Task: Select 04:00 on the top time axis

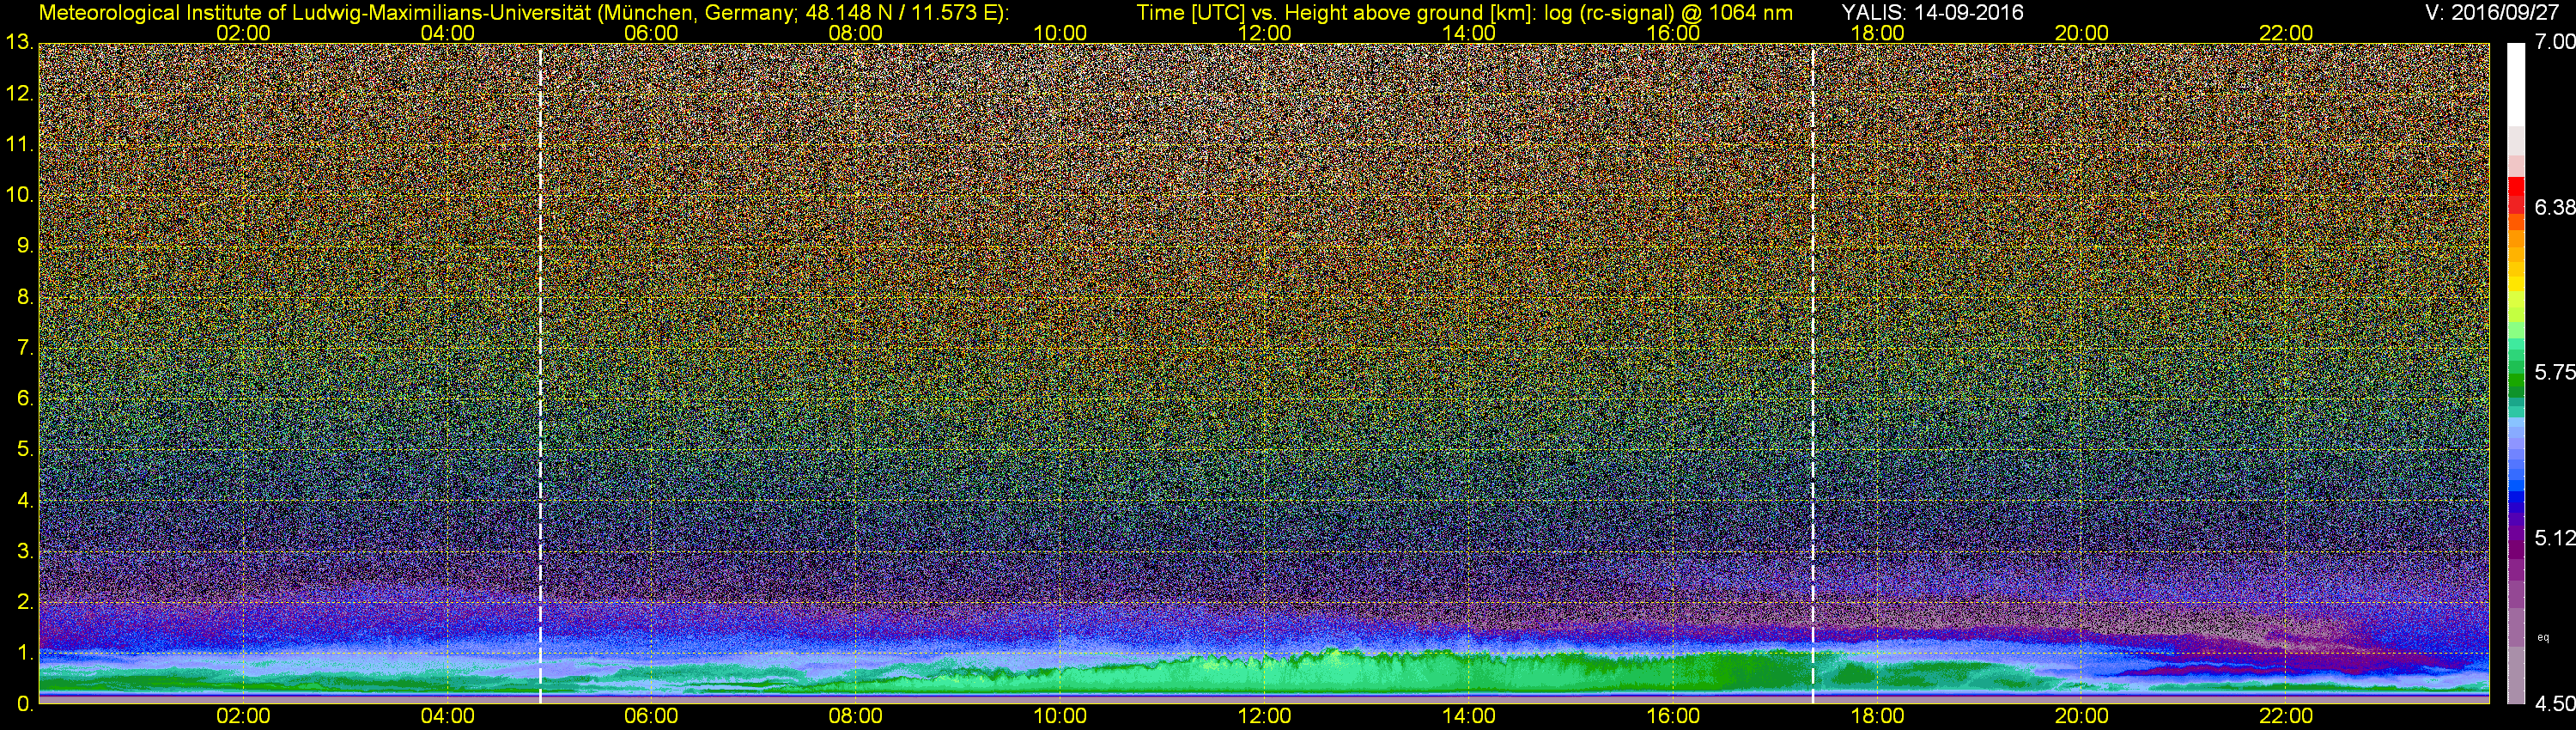Action: (x=447, y=33)
